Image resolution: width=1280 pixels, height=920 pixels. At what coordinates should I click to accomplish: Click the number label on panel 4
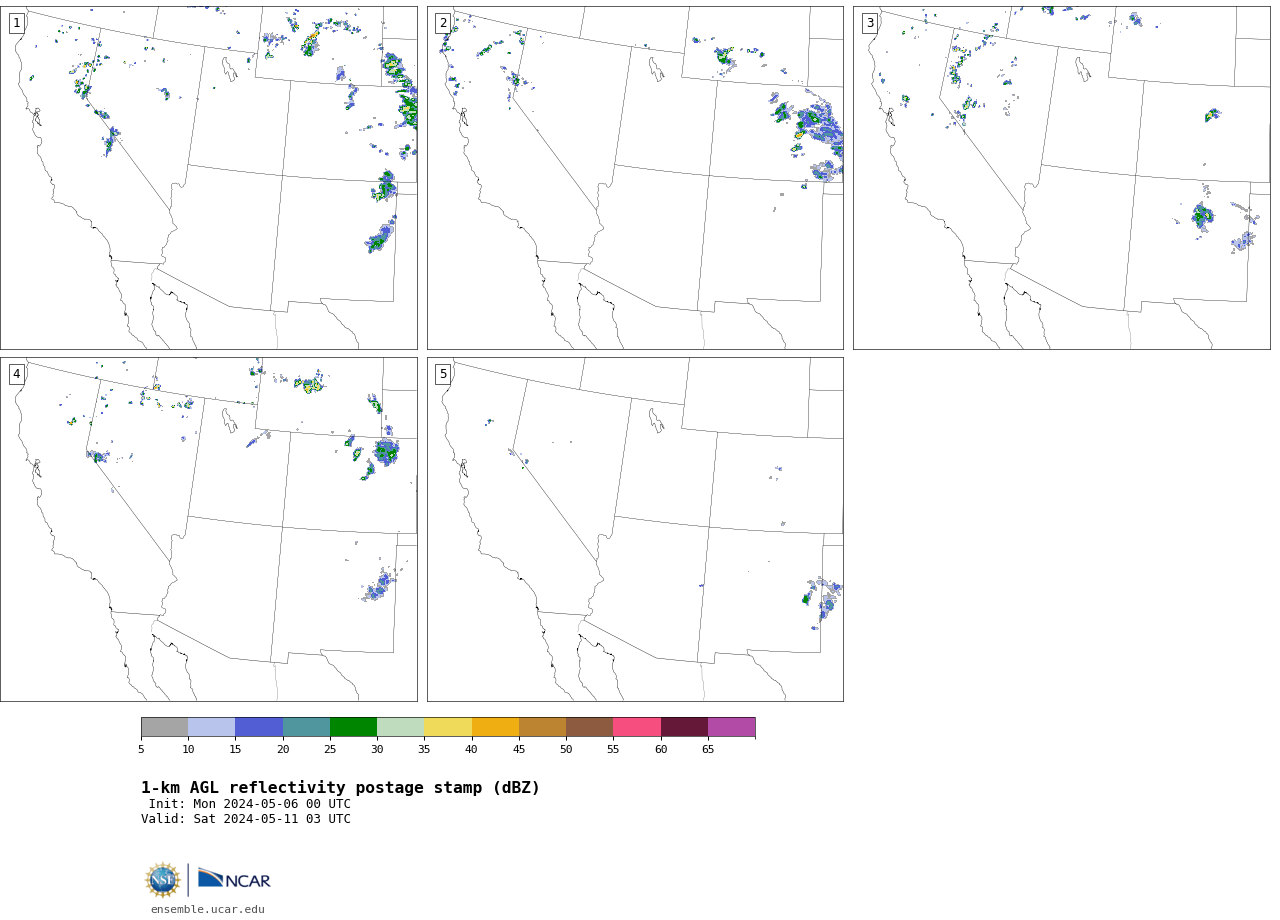click(17, 374)
